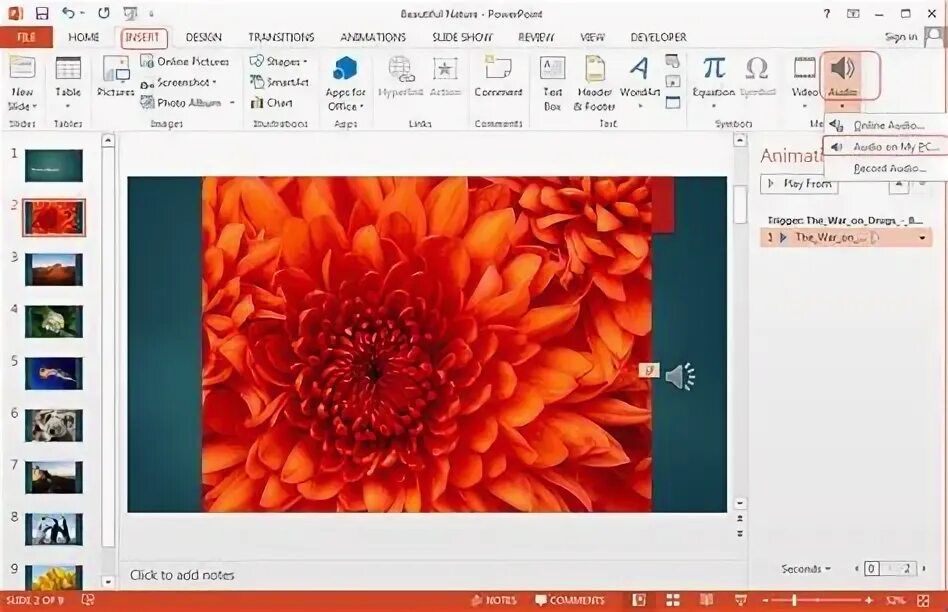Click the Action star icon

point(445,69)
